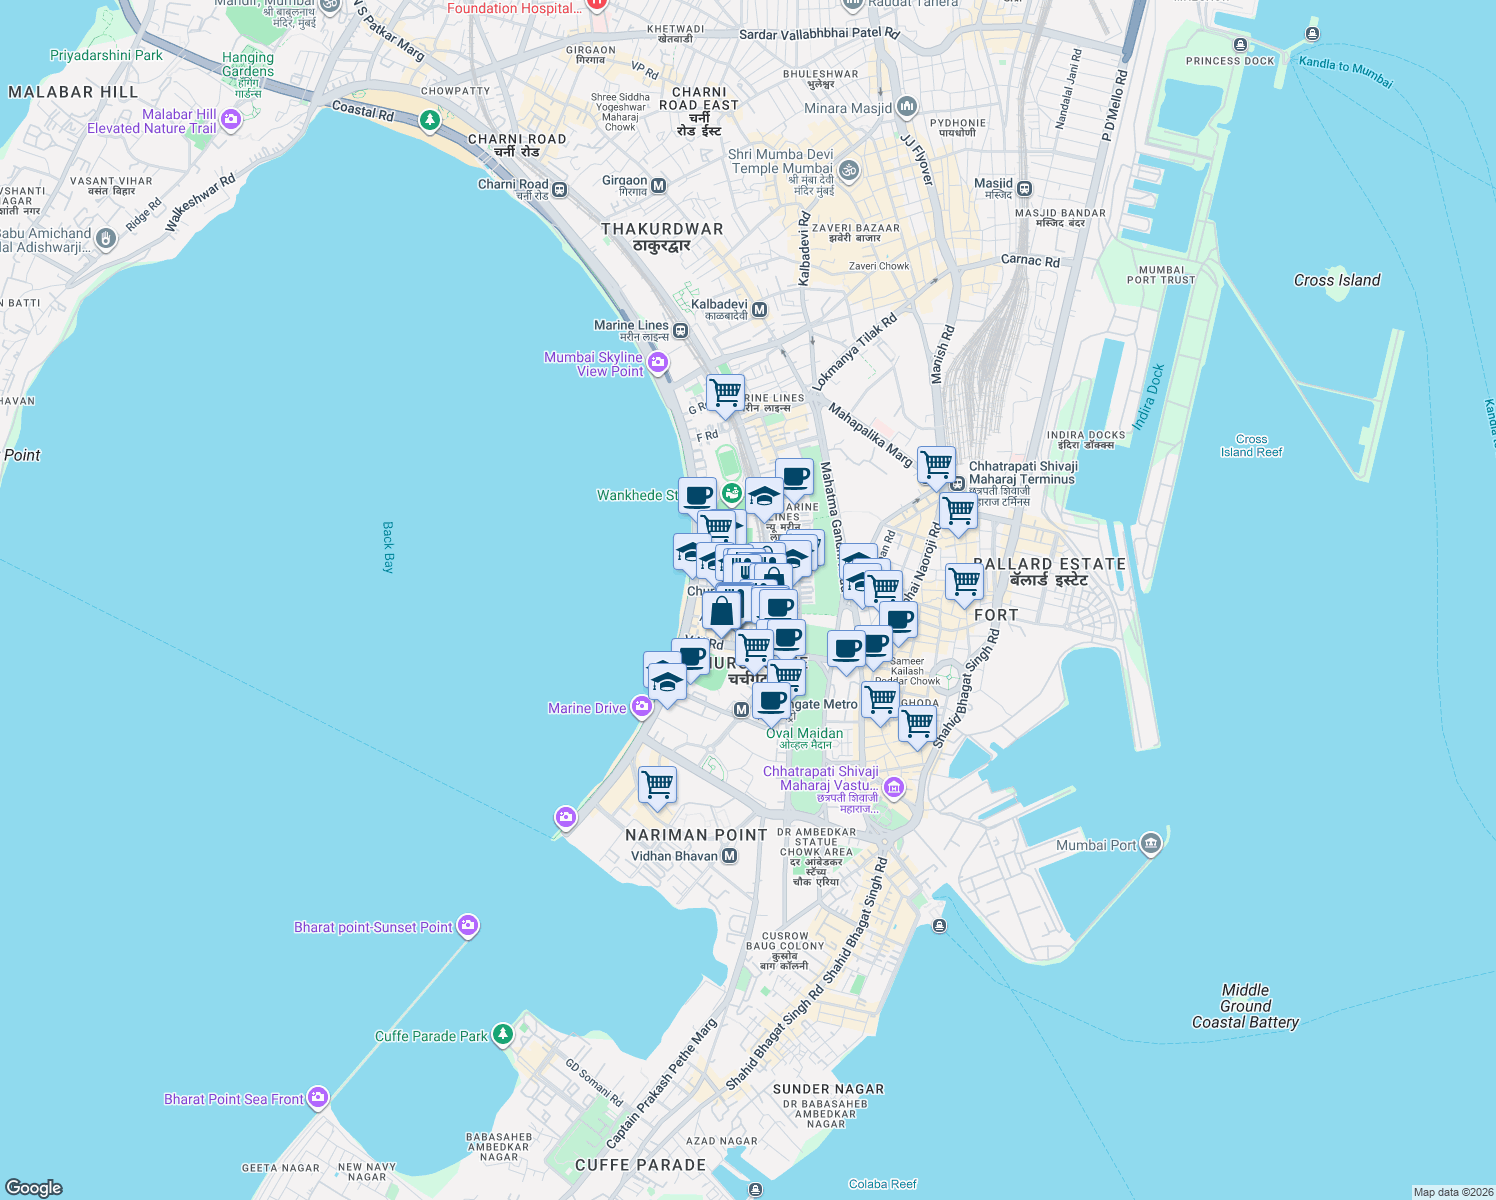Click the Colaba Reef label
This screenshot has height=1200, width=1496.
[882, 1184]
